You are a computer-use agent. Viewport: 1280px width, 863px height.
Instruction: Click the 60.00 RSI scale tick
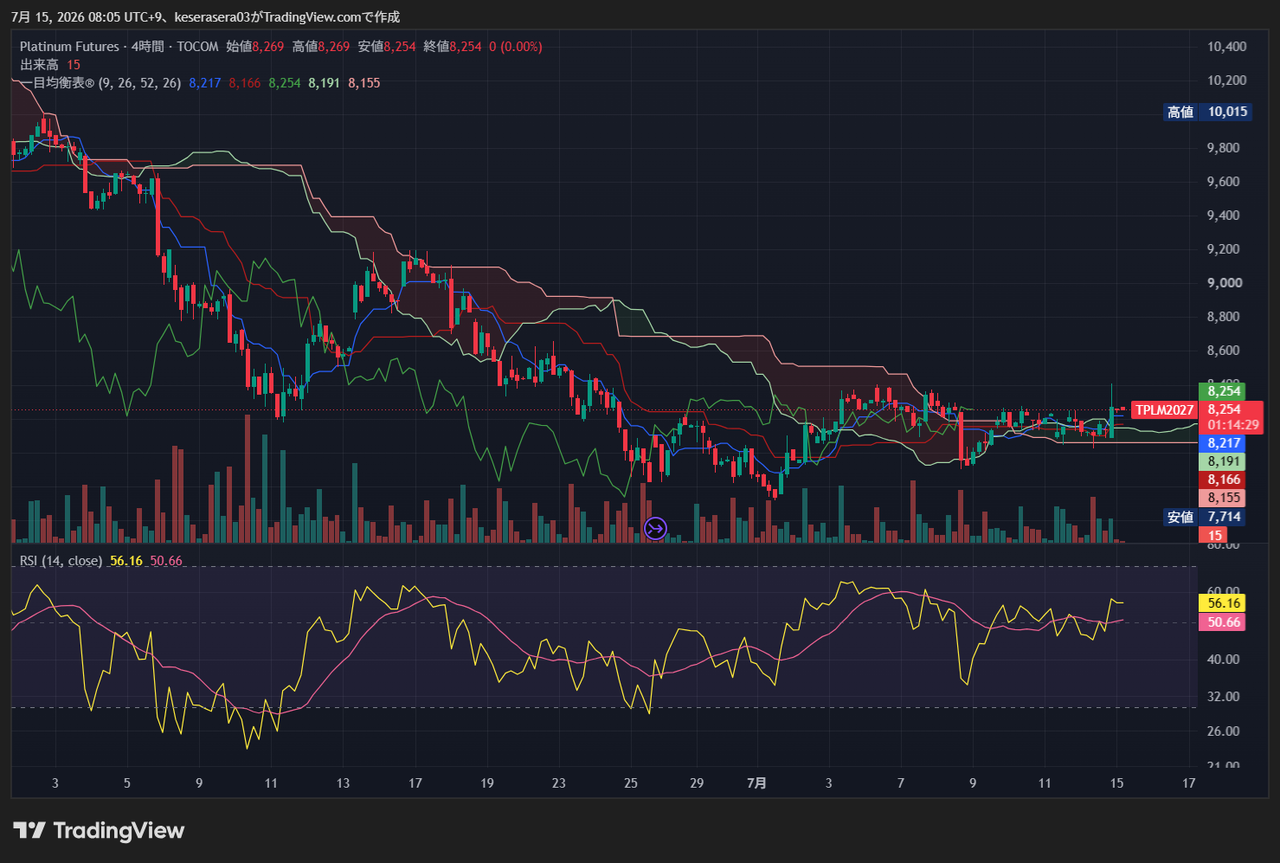click(1223, 591)
